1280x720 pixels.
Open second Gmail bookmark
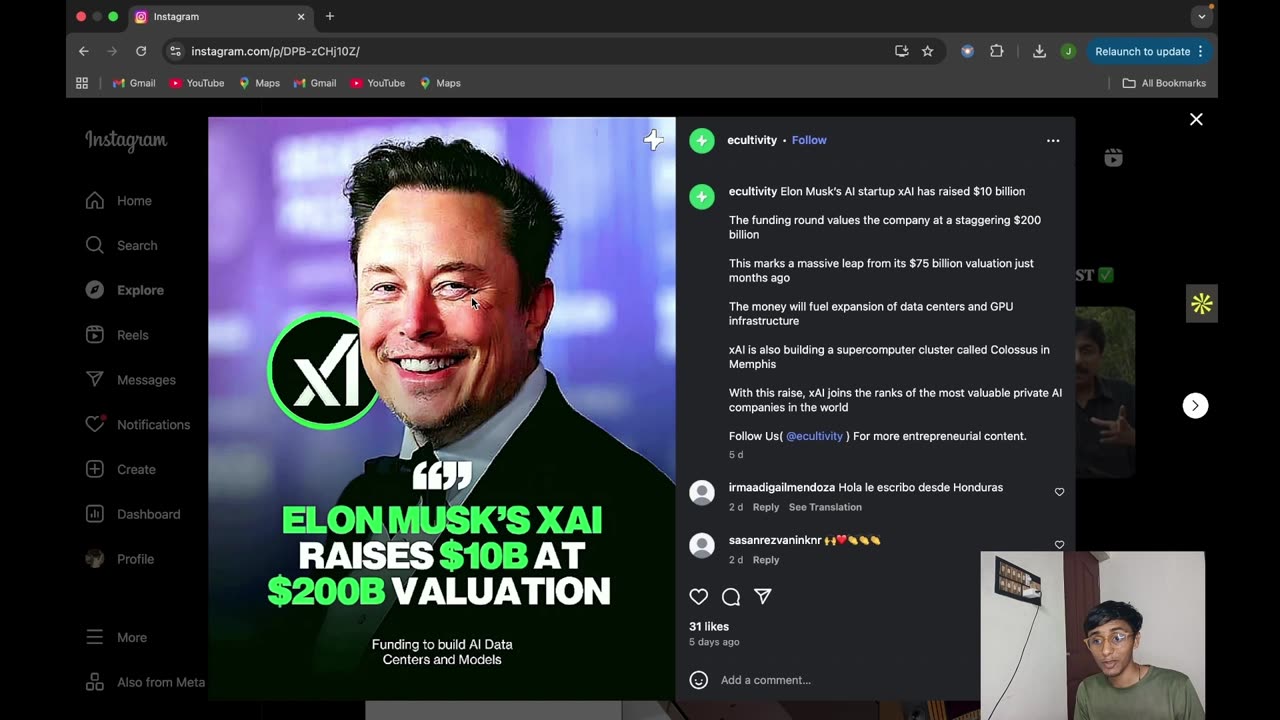(x=314, y=83)
